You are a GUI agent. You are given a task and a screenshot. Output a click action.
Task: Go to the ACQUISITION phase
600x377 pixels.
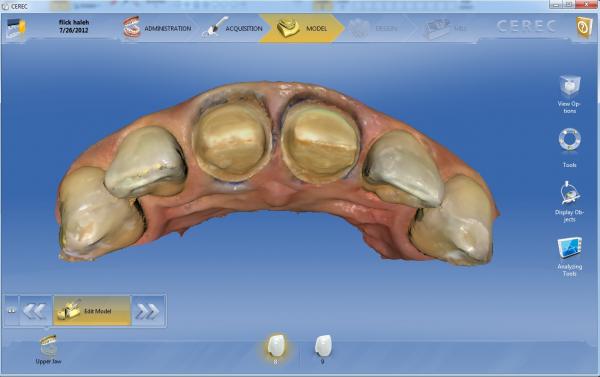click(232, 28)
